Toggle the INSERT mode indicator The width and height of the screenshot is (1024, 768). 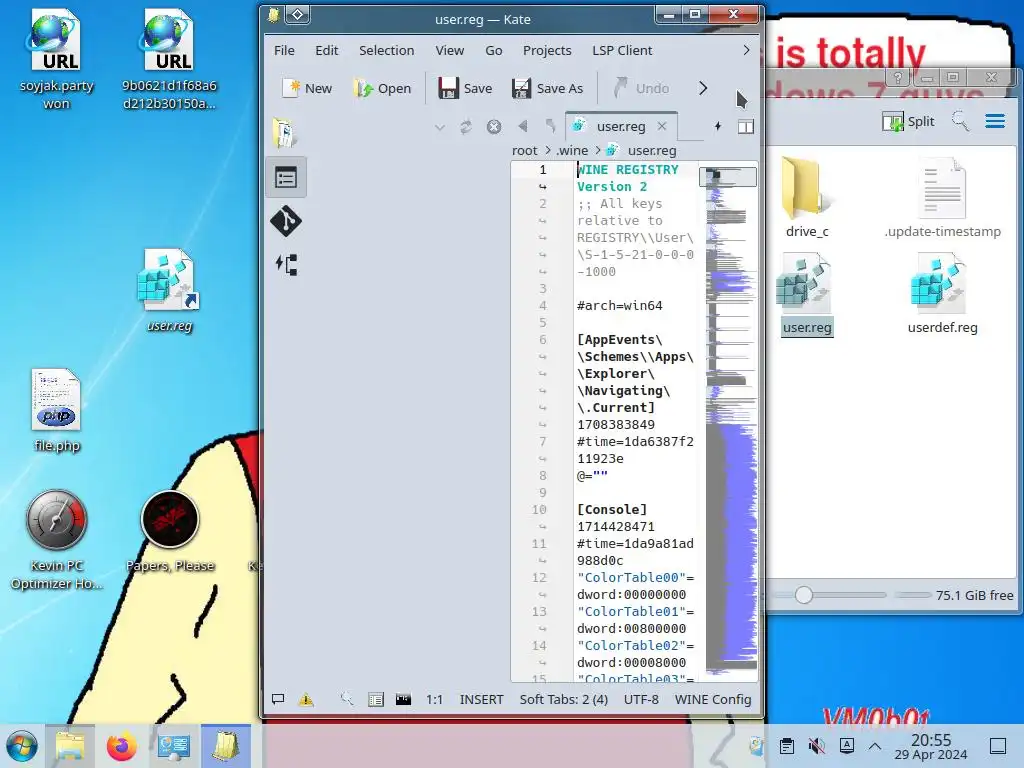click(x=481, y=699)
